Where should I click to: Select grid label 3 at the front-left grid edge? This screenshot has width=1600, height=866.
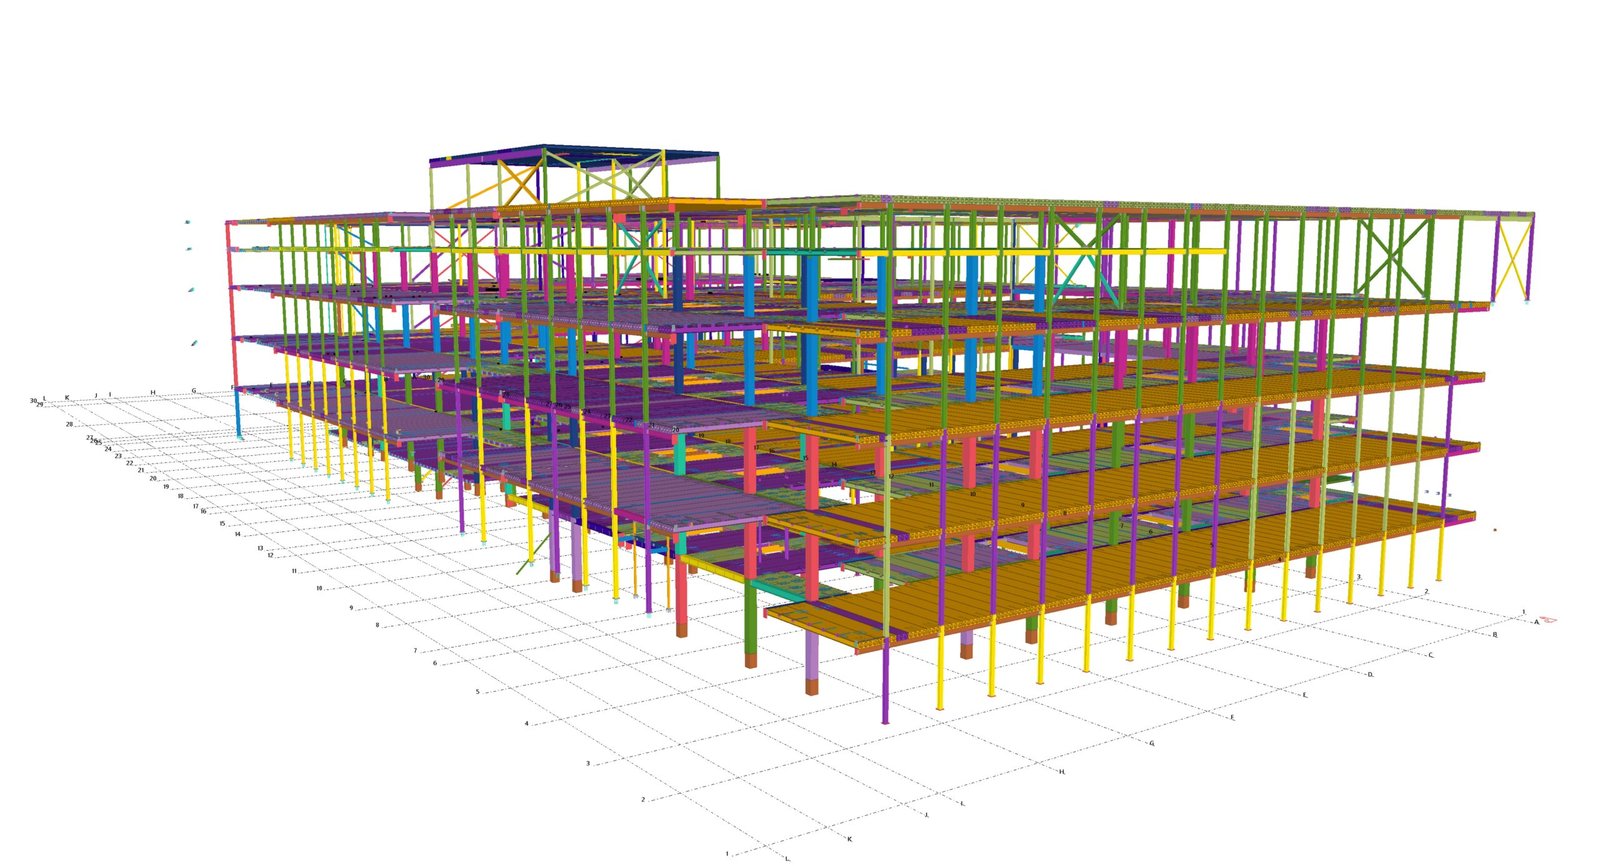pyautogui.click(x=587, y=763)
